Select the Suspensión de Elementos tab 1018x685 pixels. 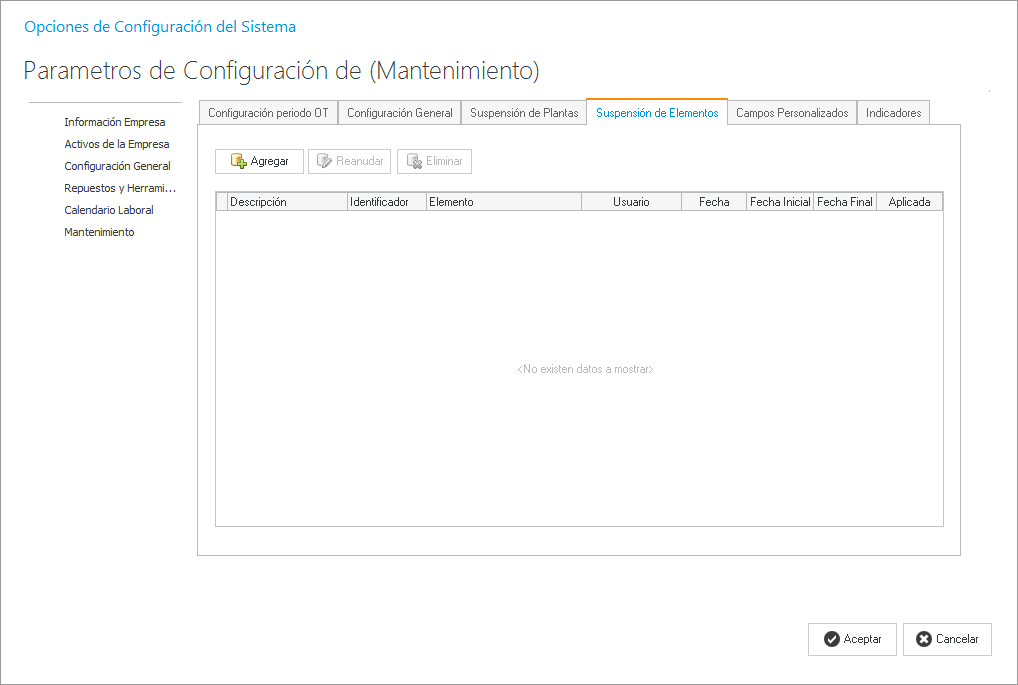tap(657, 113)
